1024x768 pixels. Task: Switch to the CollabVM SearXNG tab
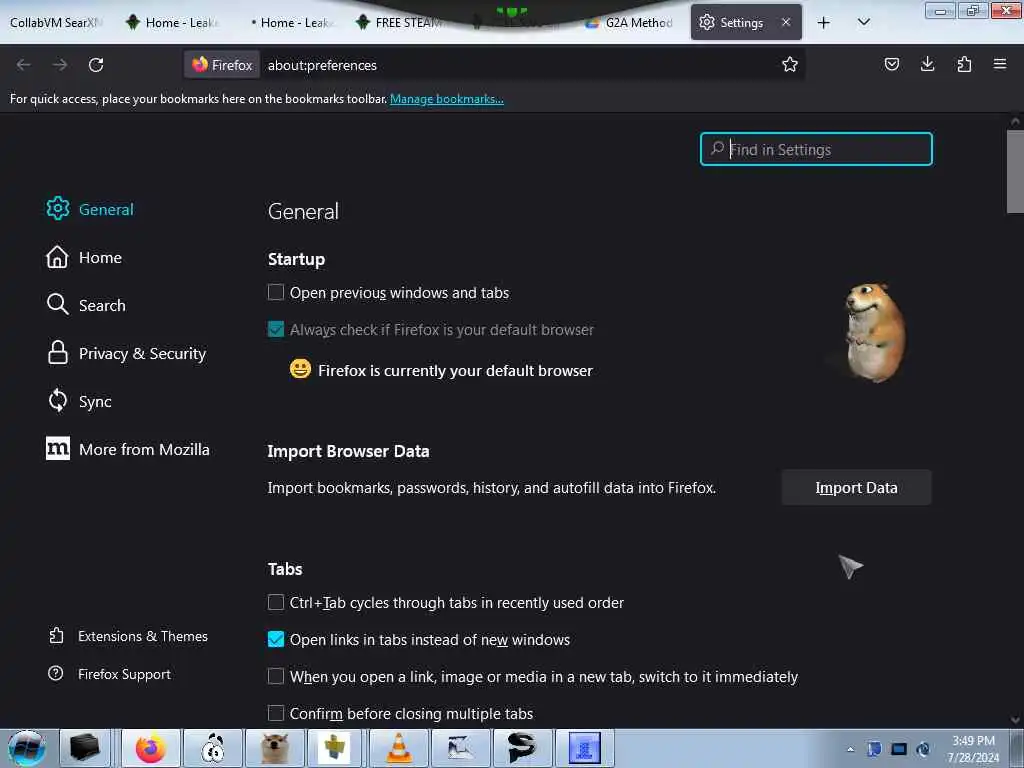(x=56, y=22)
